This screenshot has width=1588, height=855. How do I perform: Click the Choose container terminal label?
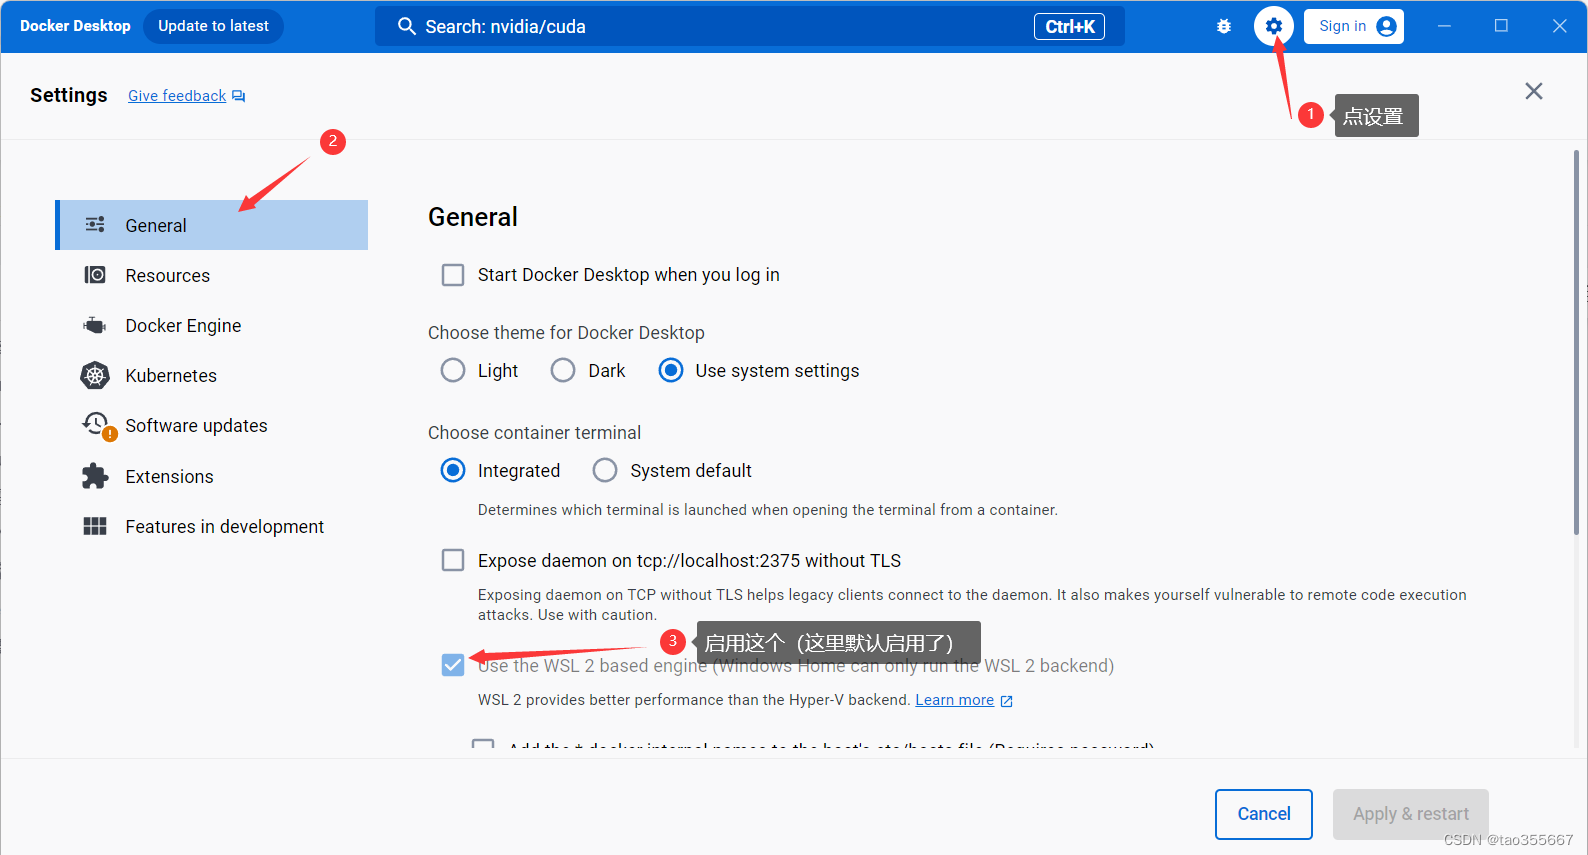tap(534, 433)
